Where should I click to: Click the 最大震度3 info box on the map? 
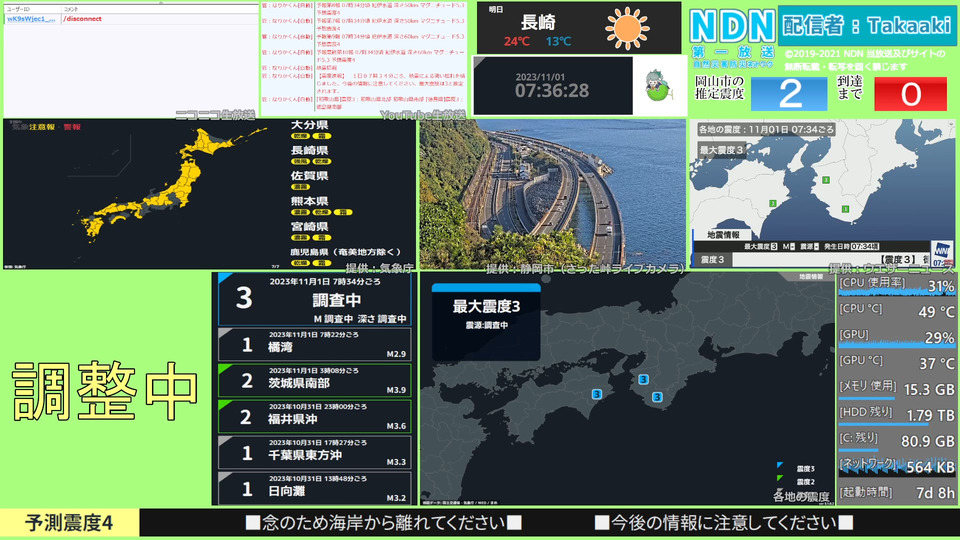point(486,322)
